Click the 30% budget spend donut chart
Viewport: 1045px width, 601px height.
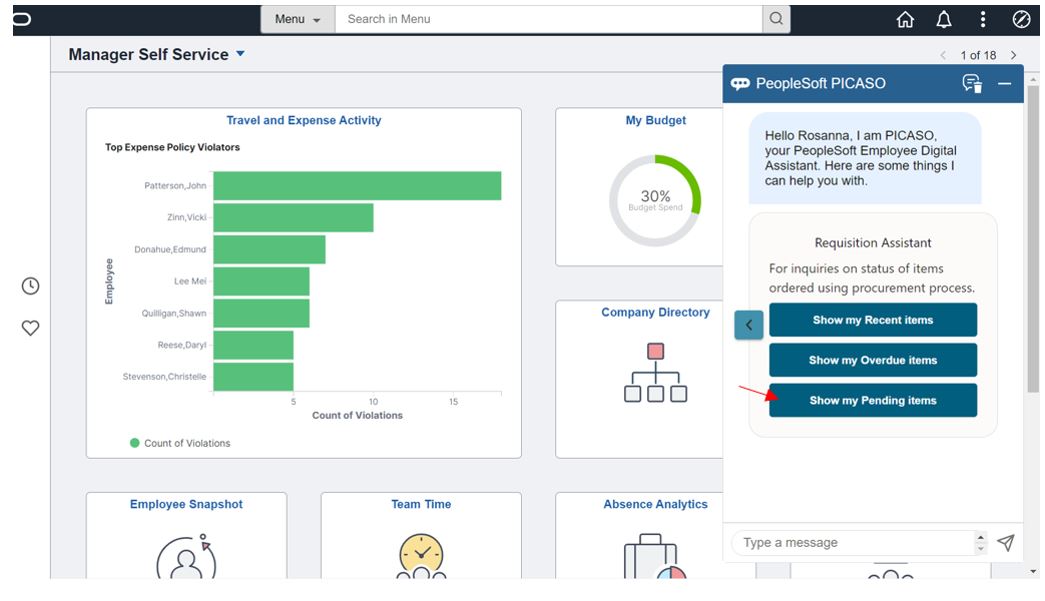pyautogui.click(x=655, y=201)
